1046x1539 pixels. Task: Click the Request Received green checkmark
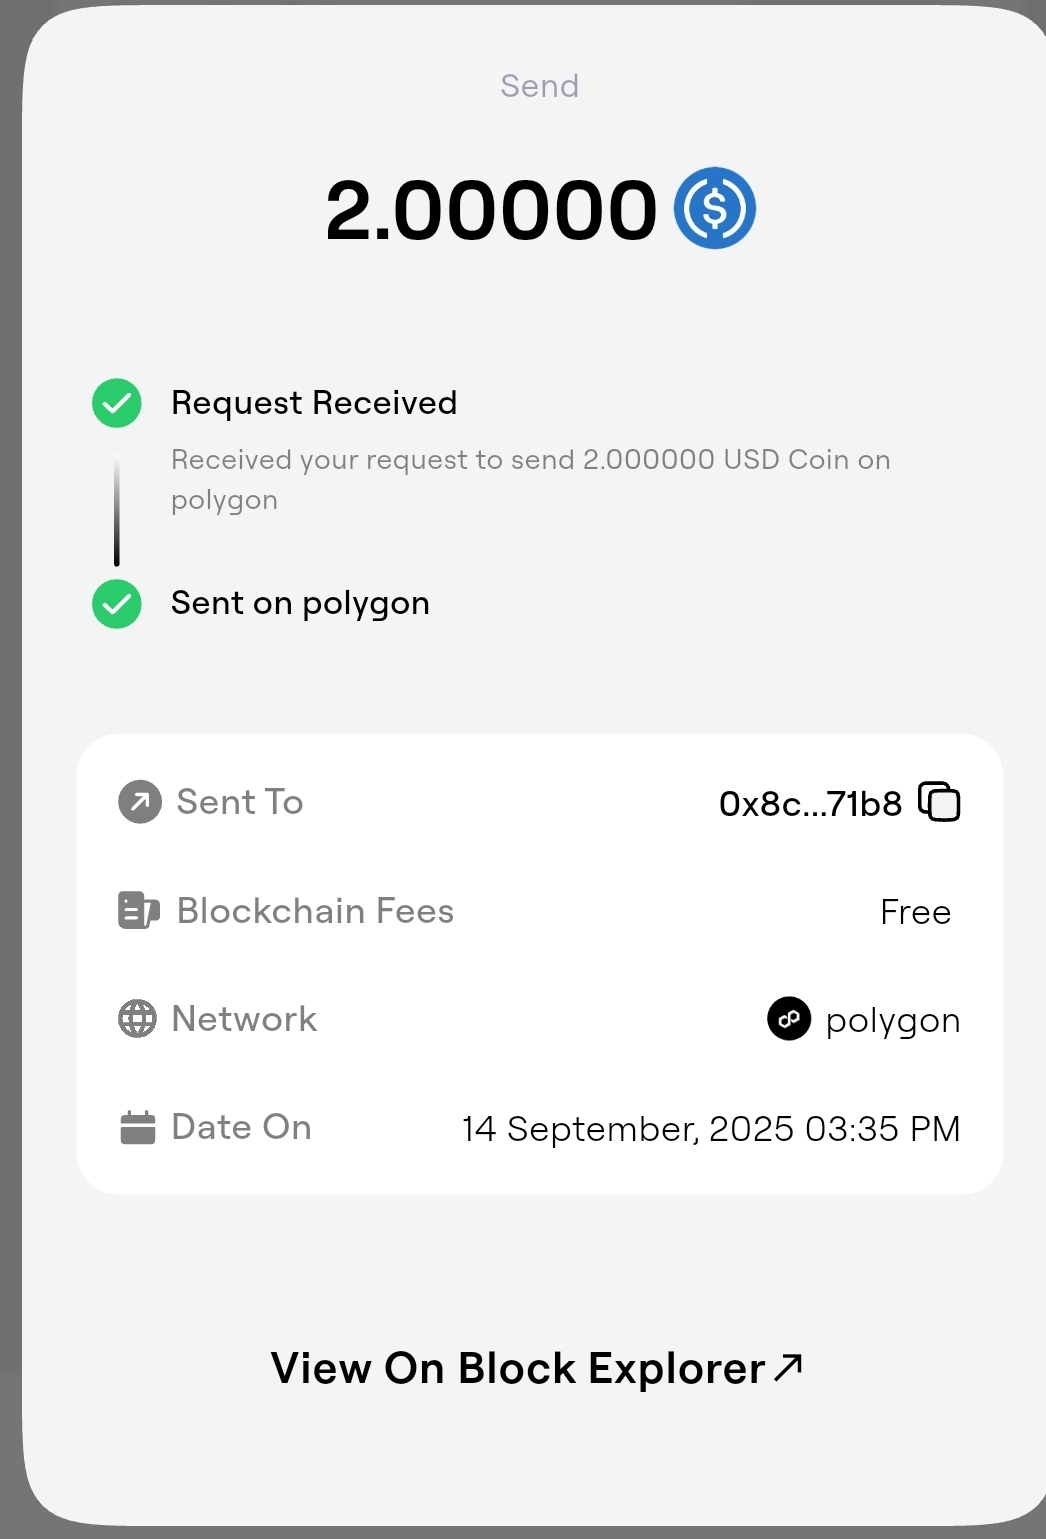click(x=117, y=403)
